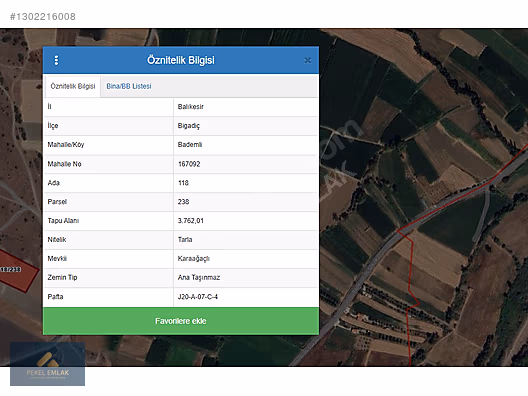This screenshot has height=396, width=528.
Task: Select the Ada value 118
Action: pyautogui.click(x=183, y=183)
